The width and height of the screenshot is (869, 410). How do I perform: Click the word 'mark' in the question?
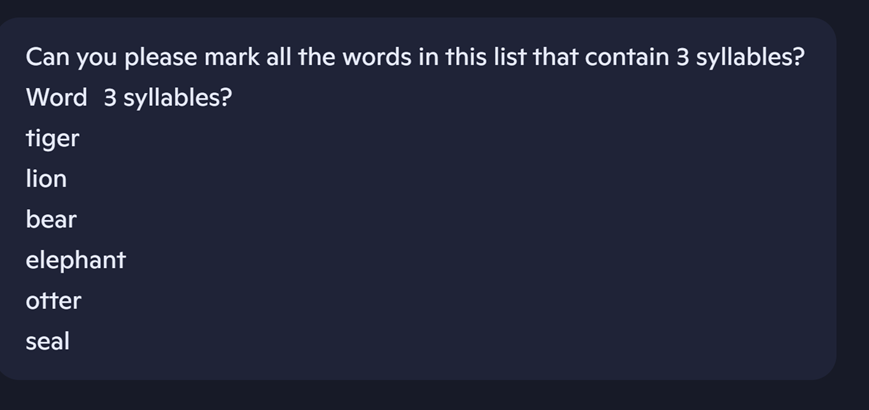click(x=232, y=57)
